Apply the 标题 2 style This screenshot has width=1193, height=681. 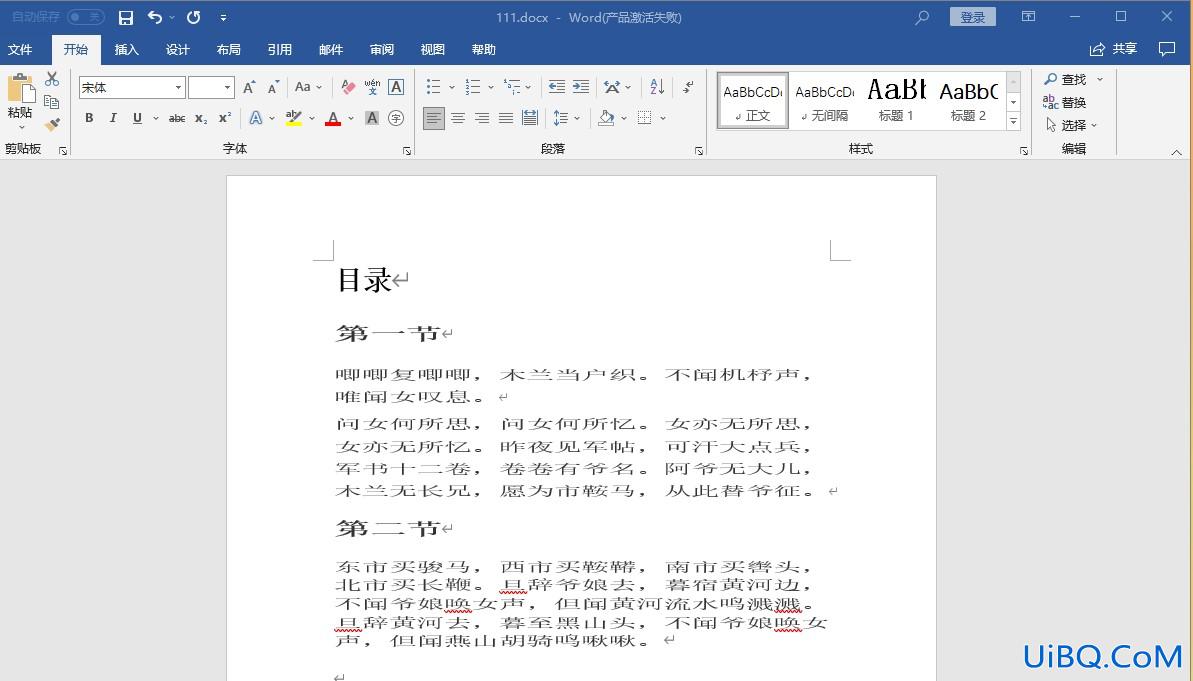[x=969, y=101]
